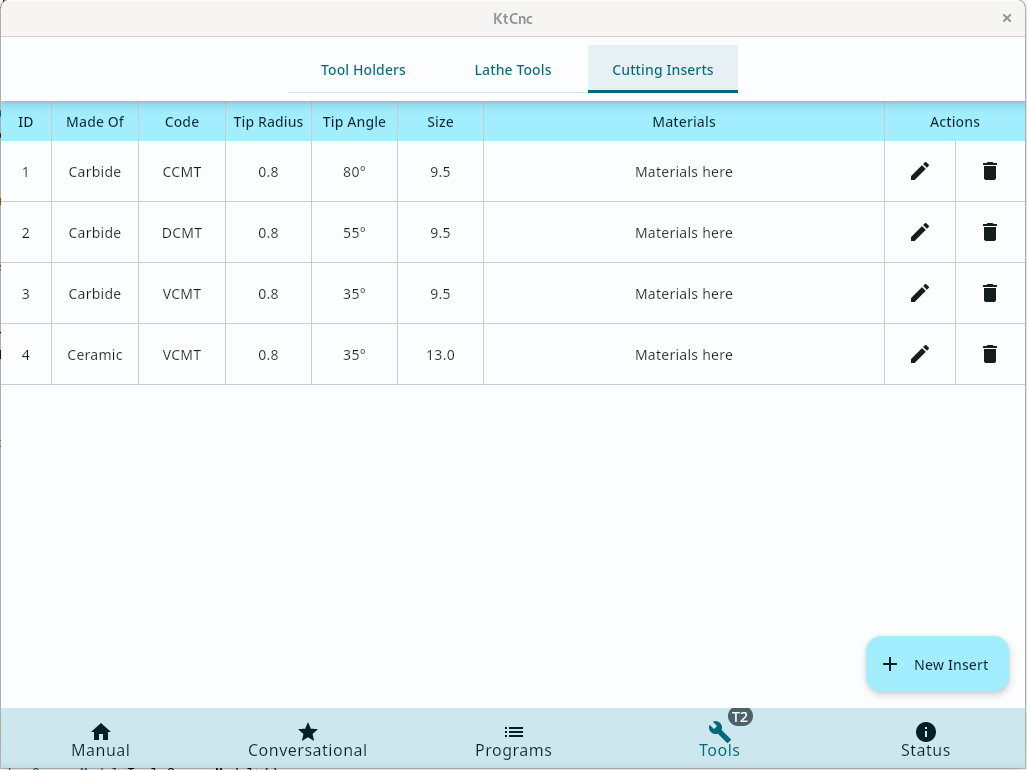1027x770 pixels.
Task: Open the Lathe Tools tab
Action: pos(513,70)
